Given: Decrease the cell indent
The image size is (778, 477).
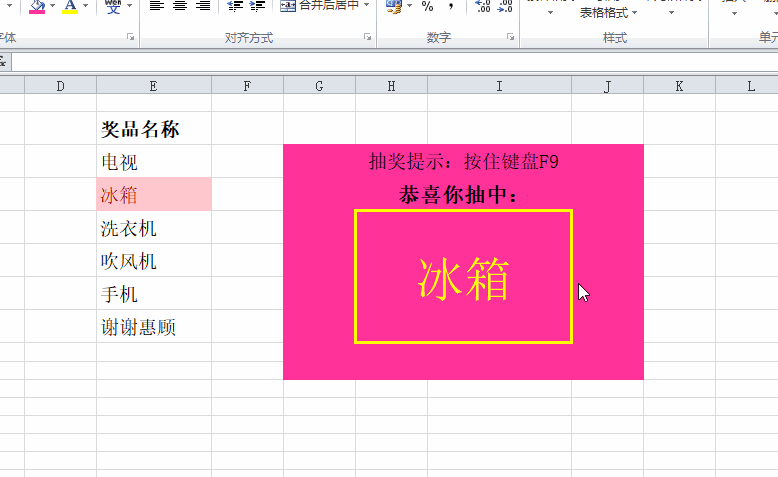Looking at the screenshot, I should click(x=235, y=6).
